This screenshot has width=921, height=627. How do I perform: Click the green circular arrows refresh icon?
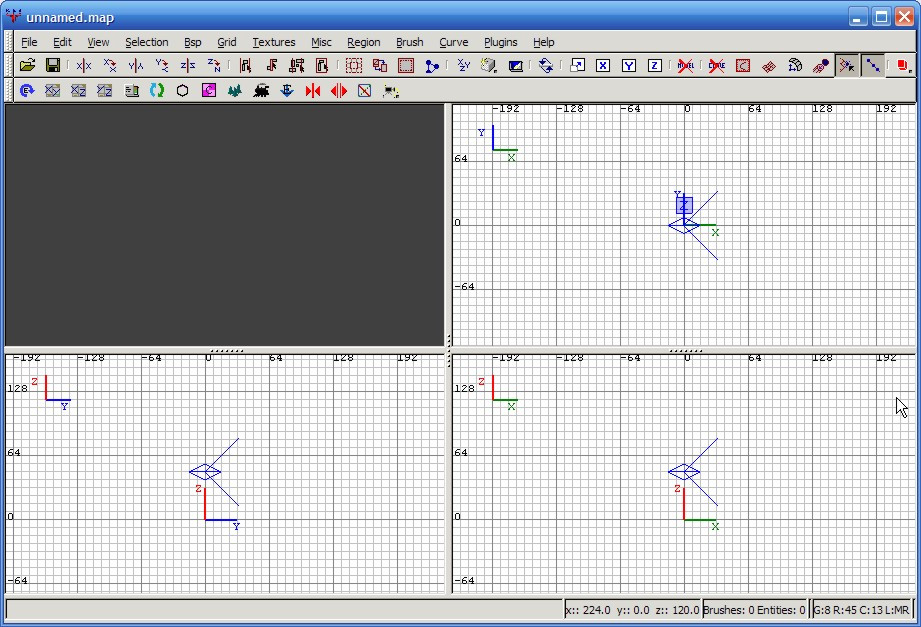157,91
